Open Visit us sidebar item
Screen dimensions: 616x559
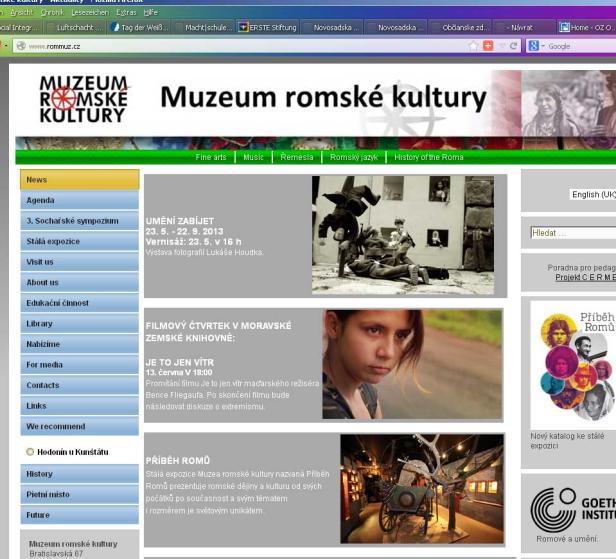[80, 262]
